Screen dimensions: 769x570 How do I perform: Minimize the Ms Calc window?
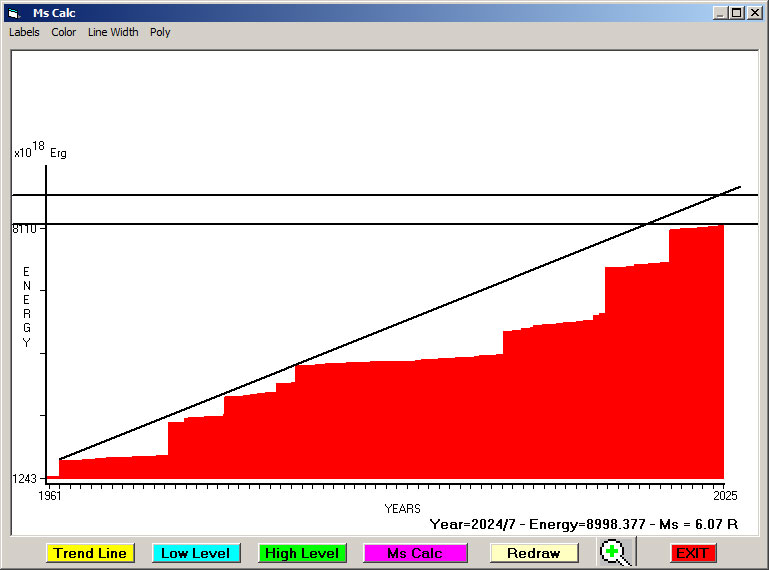coord(720,13)
